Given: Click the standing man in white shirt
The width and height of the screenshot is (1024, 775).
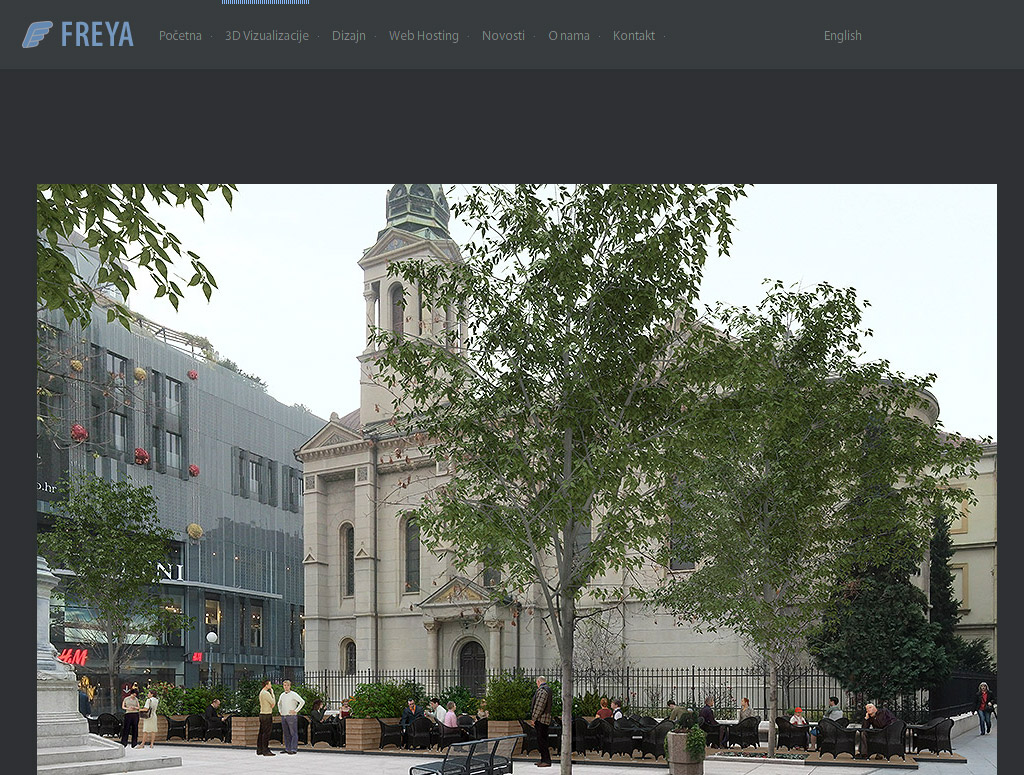Looking at the screenshot, I should [x=290, y=715].
